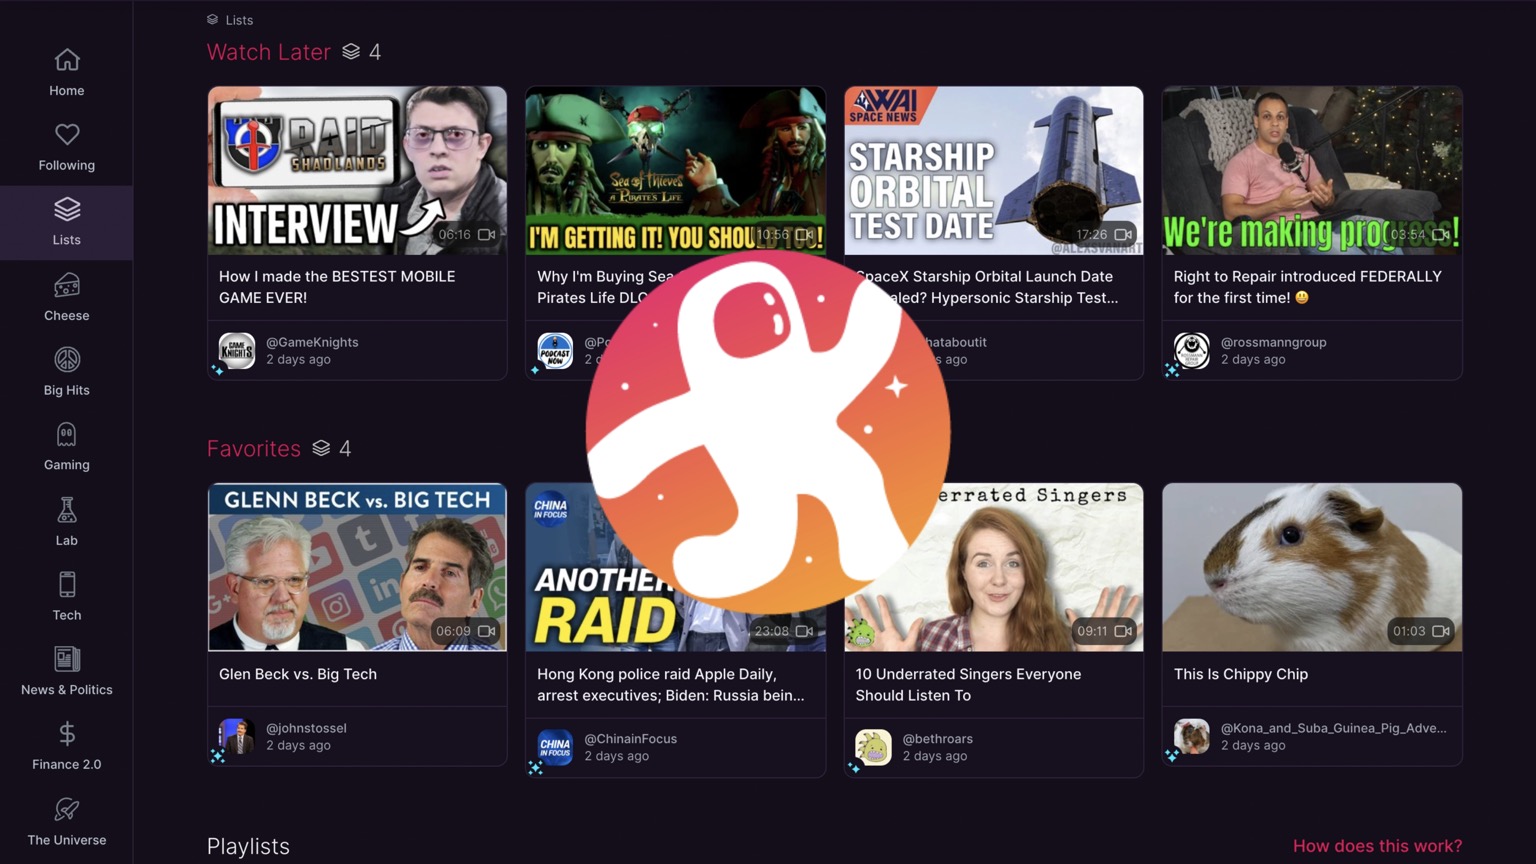
Task: Play the We're making progress thumbnail
Action: (1312, 170)
